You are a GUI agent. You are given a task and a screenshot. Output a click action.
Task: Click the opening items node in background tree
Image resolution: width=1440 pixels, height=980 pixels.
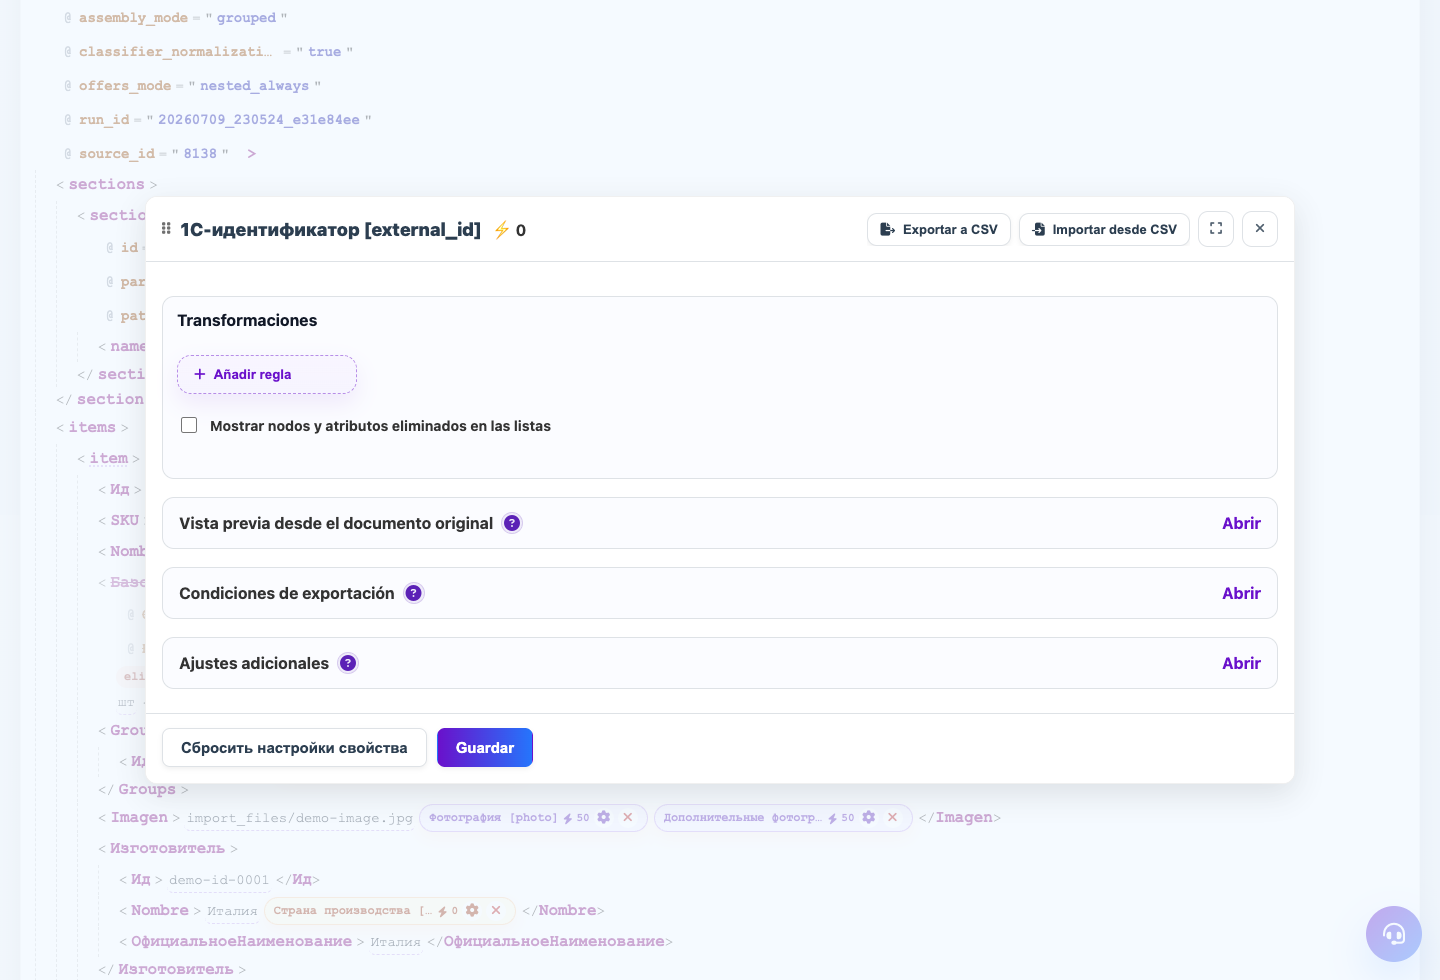tap(92, 427)
